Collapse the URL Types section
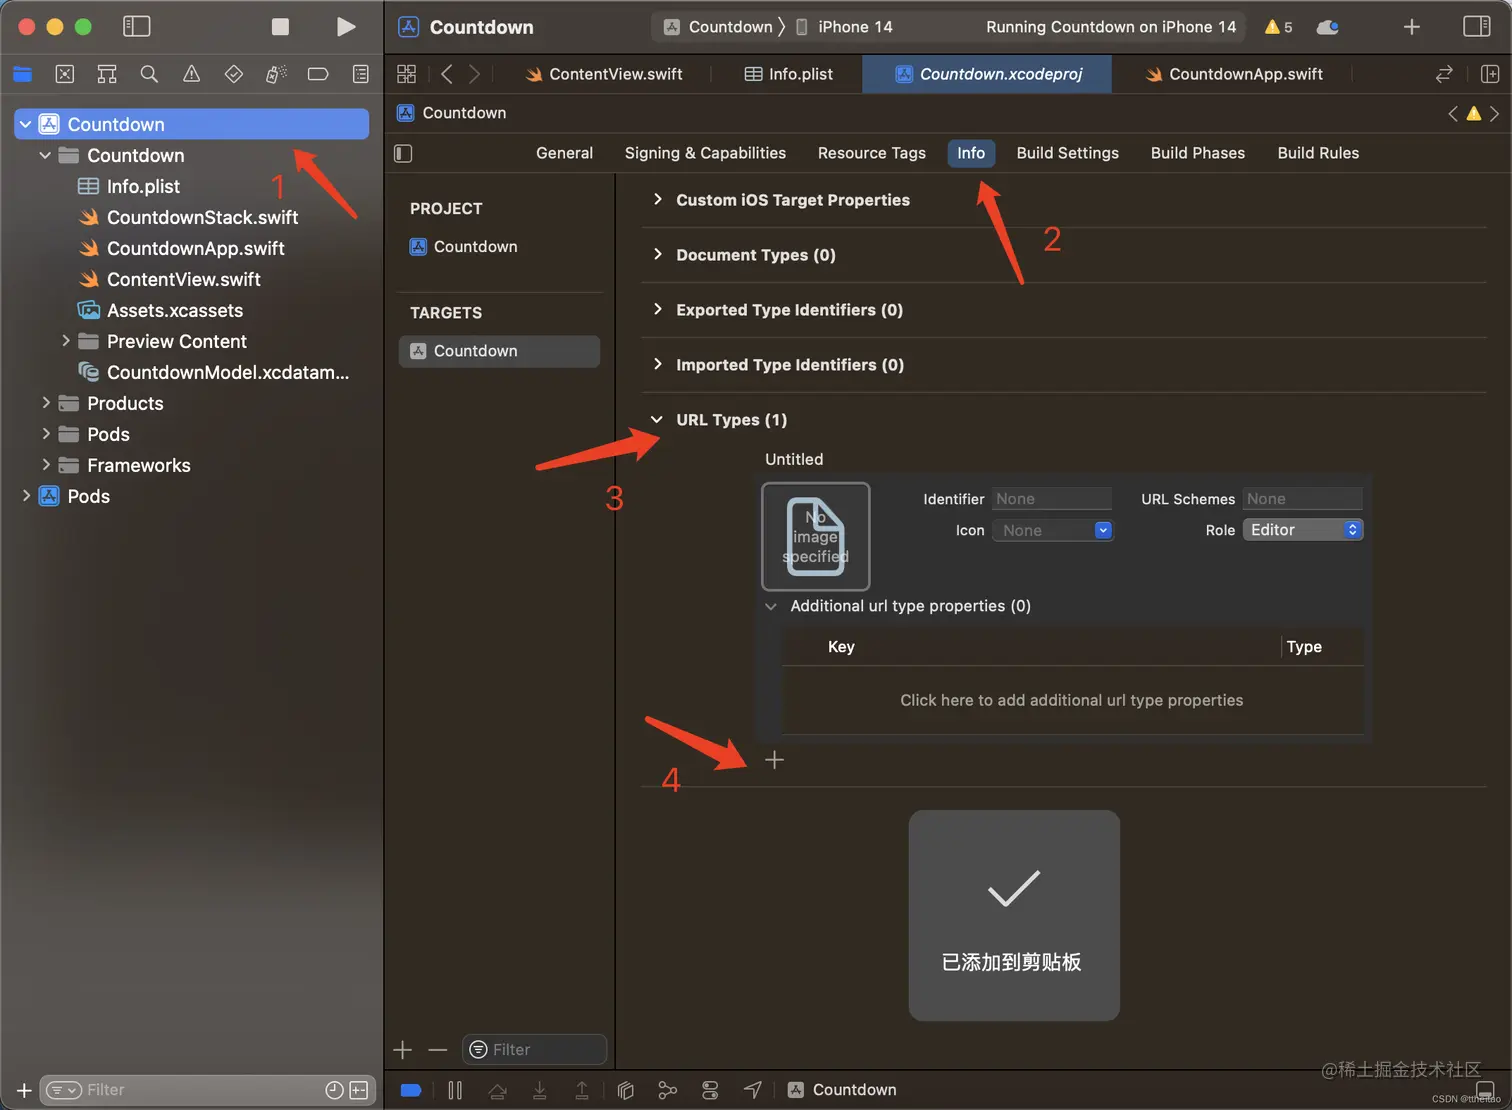The image size is (1512, 1110). click(657, 420)
